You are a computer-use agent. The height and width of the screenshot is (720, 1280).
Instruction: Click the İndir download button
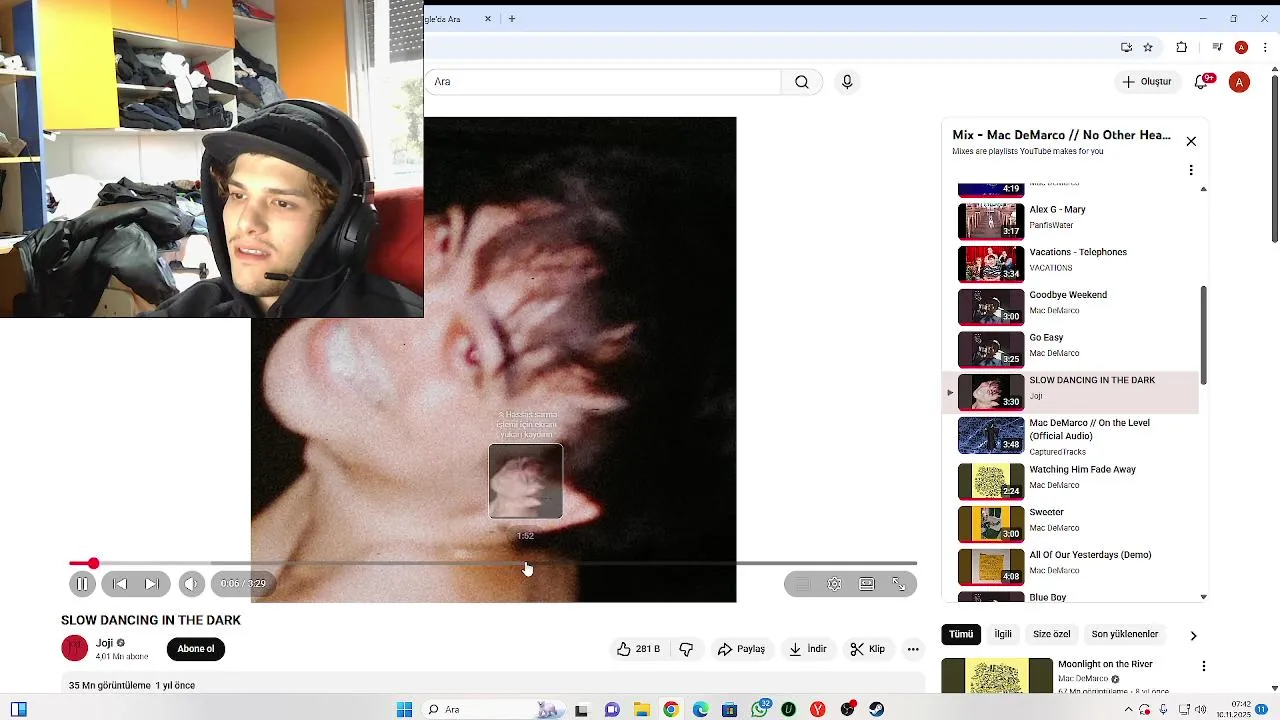click(x=807, y=649)
